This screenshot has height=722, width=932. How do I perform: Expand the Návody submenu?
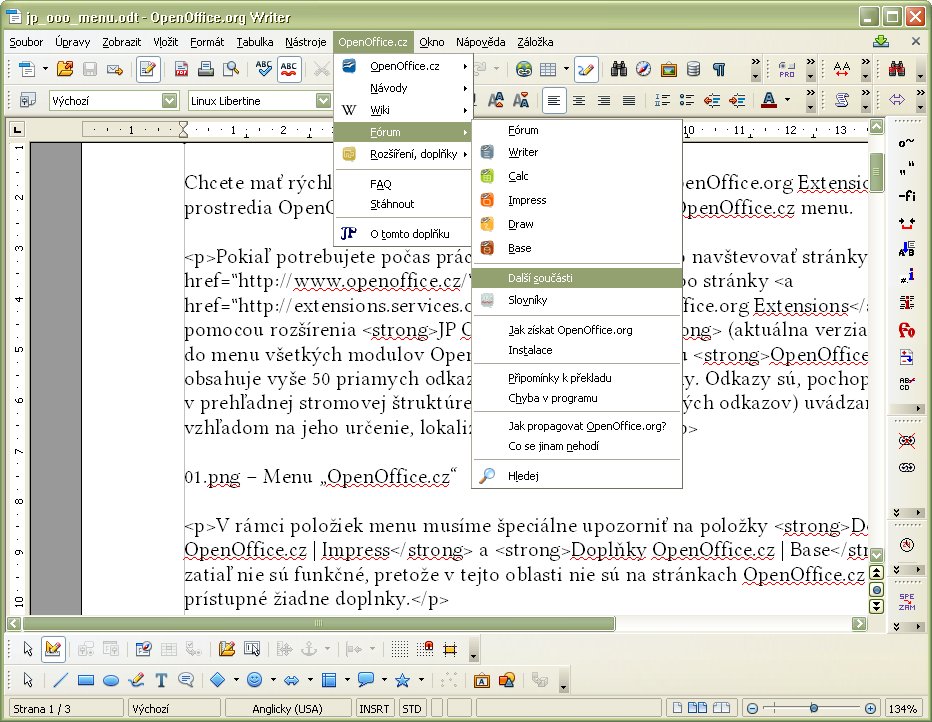coord(404,89)
